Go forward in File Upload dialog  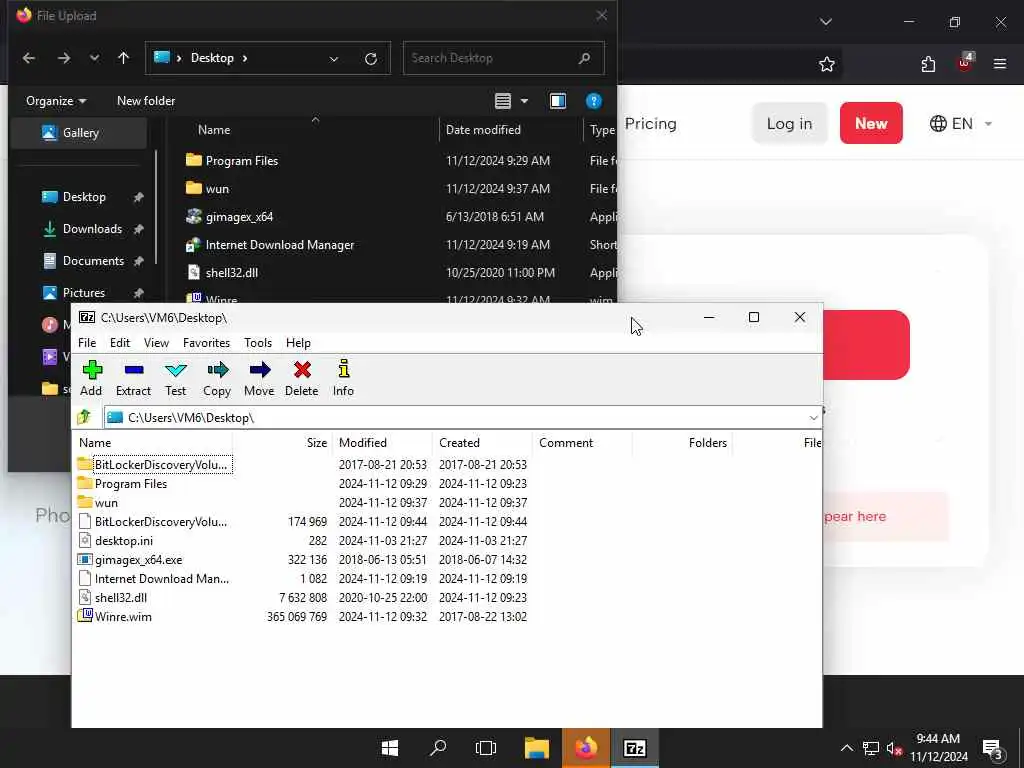click(63, 58)
